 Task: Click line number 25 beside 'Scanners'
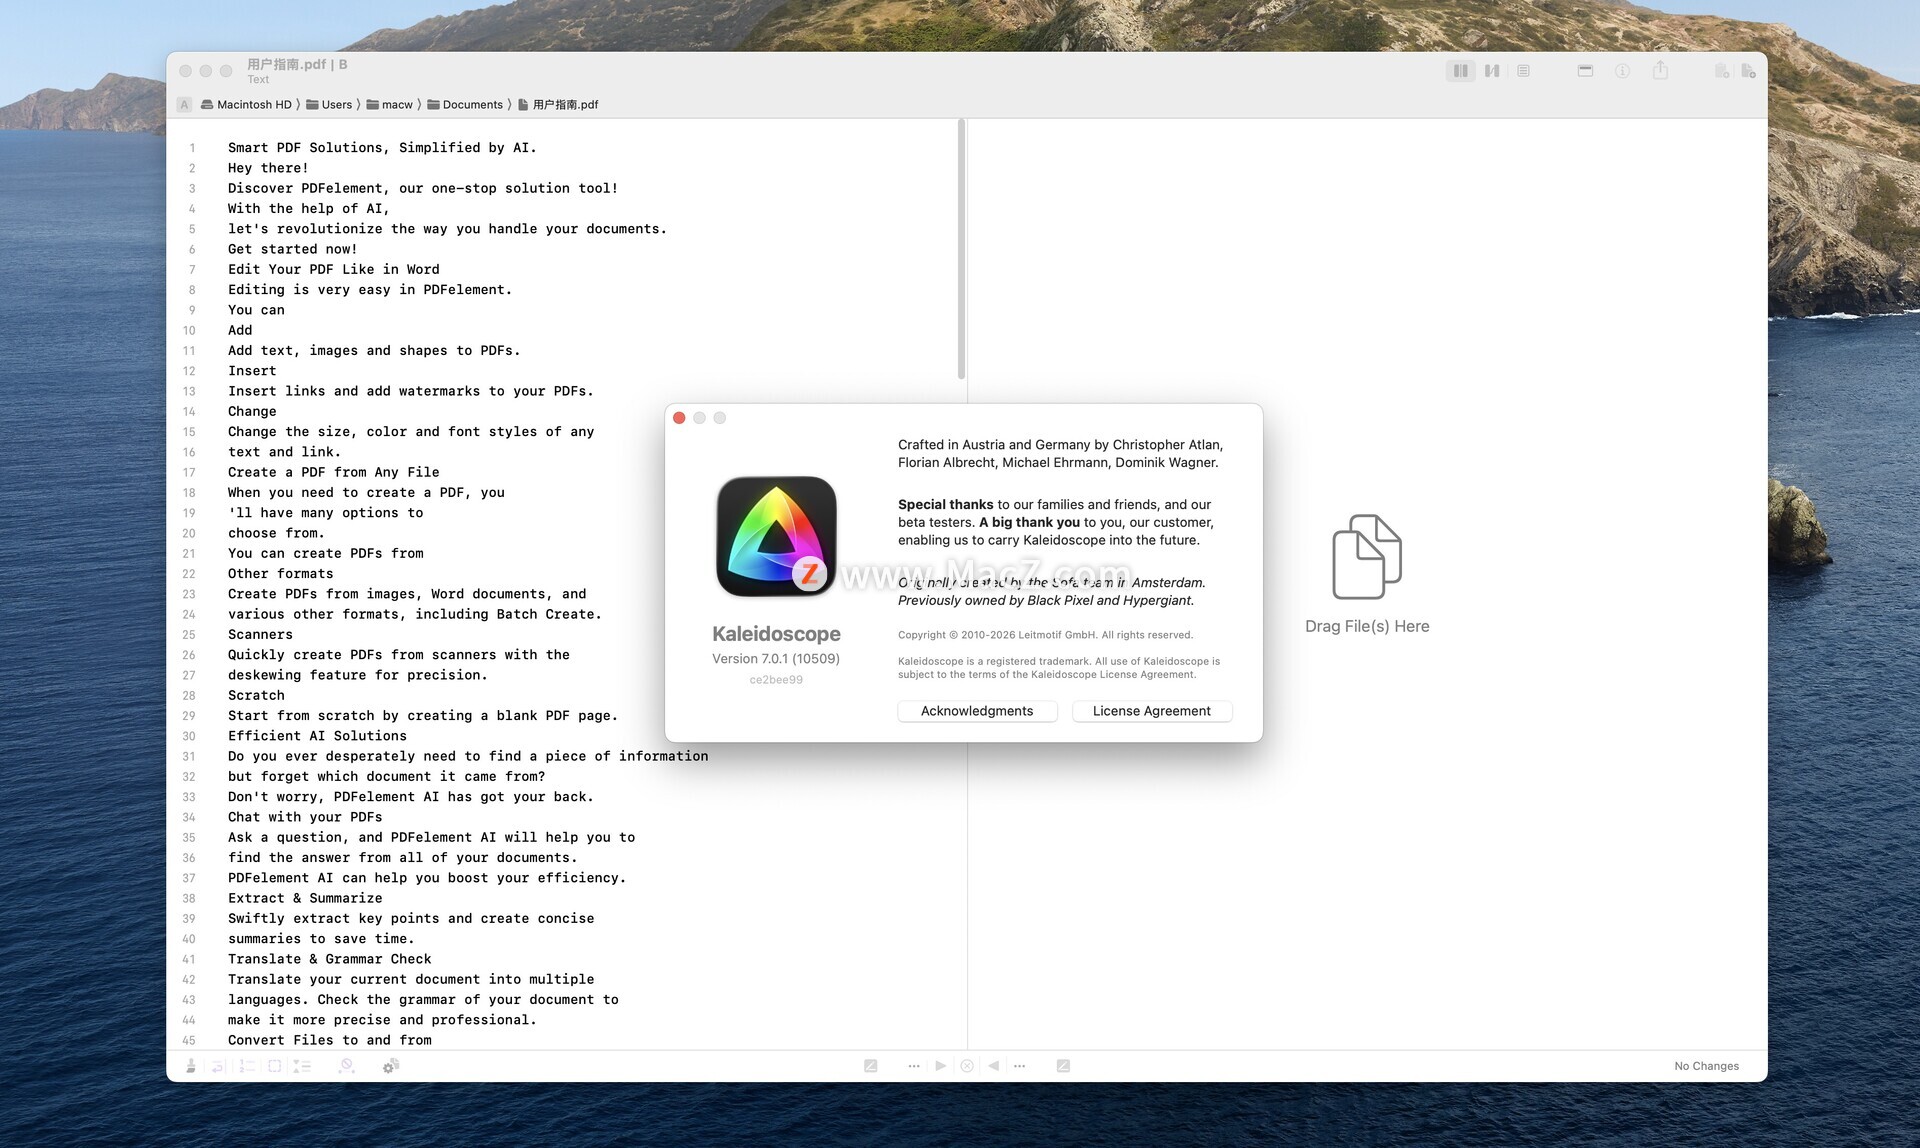click(189, 635)
